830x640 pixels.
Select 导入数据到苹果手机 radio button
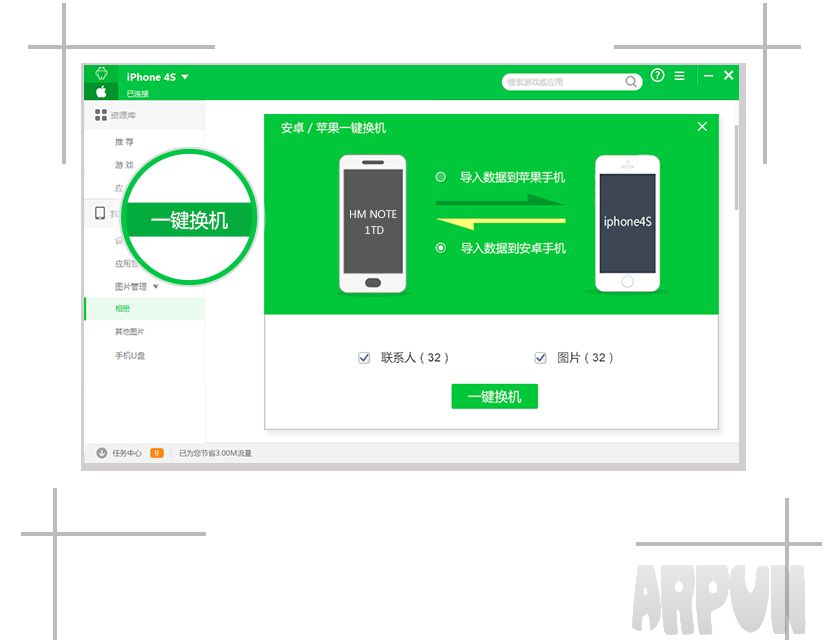[x=441, y=177]
